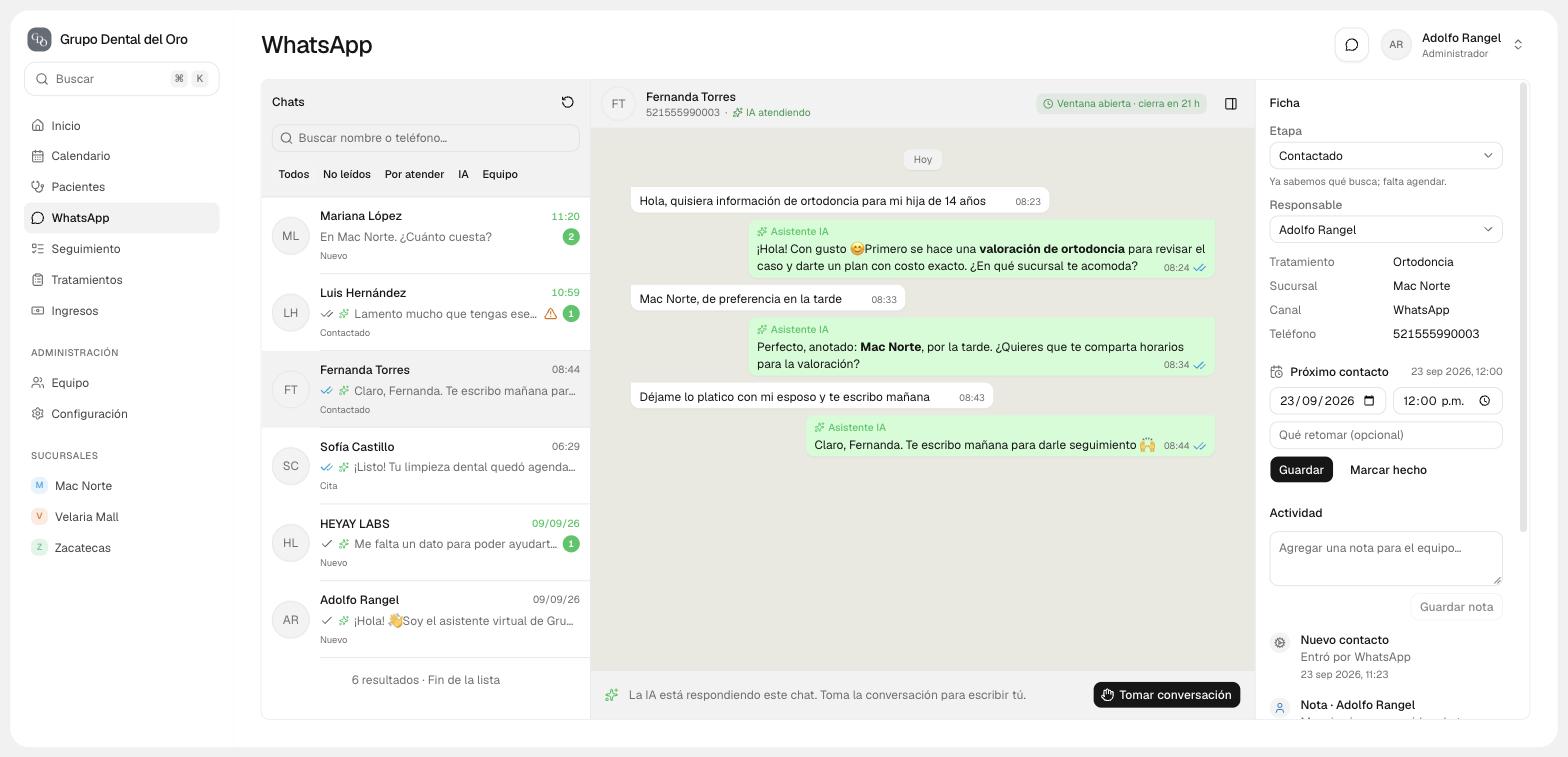Image resolution: width=1568 pixels, height=757 pixels.
Task: Click the Velaria Mall V icon
Action: coord(39,517)
